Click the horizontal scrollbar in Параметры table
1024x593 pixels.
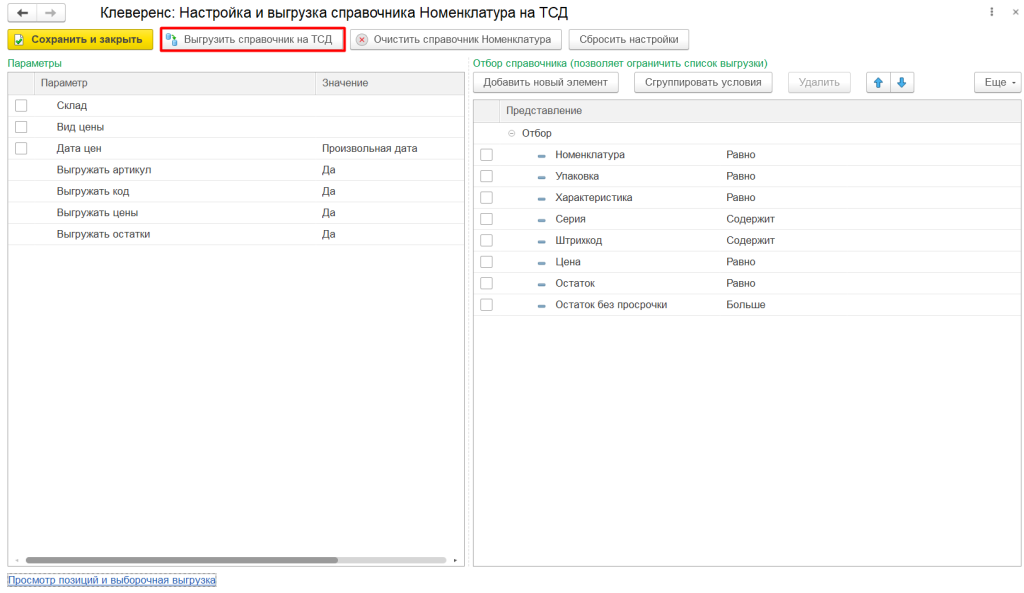(x=180, y=560)
